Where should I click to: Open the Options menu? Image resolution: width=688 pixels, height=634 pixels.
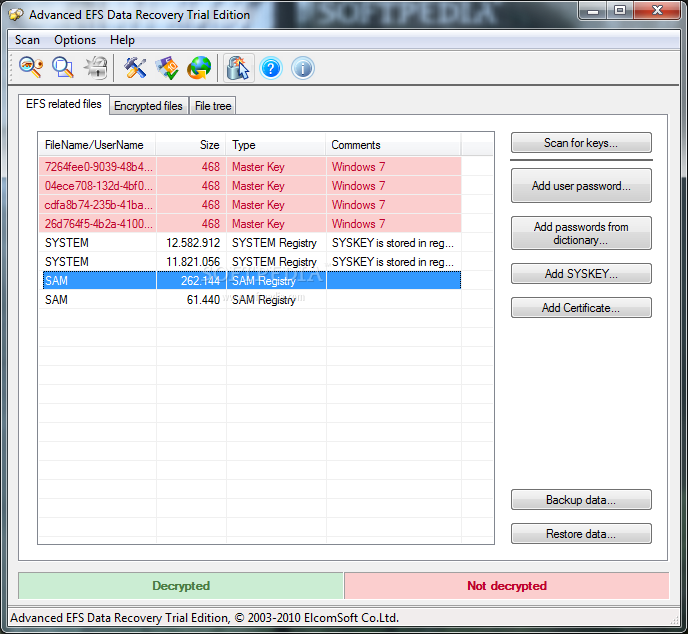(x=75, y=40)
